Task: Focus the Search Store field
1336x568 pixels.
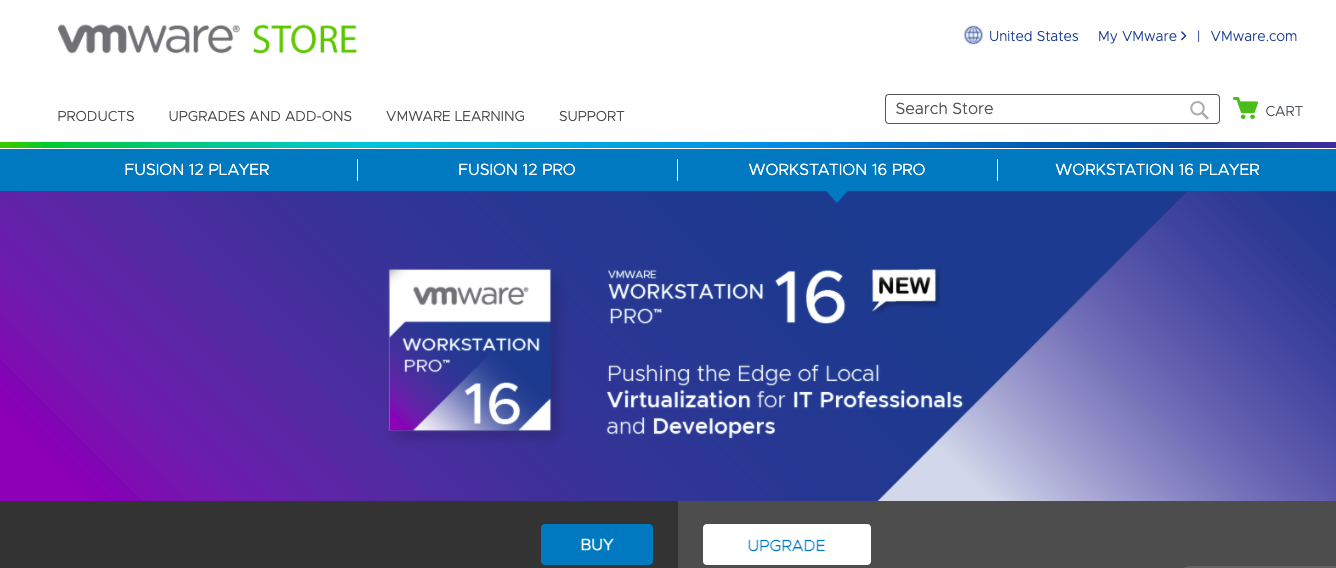Action: tap(1052, 109)
